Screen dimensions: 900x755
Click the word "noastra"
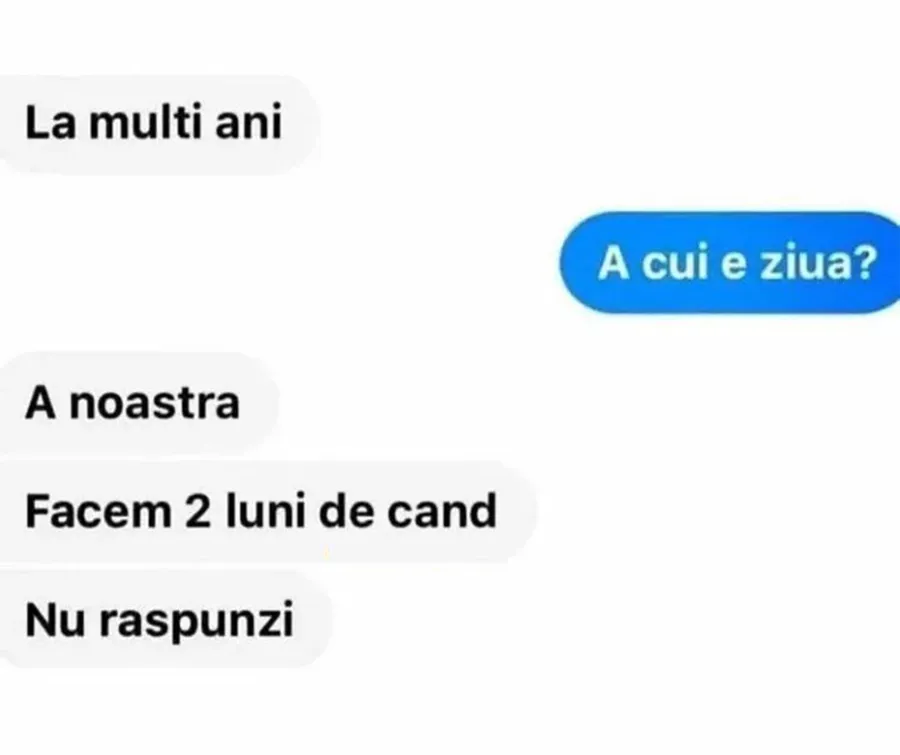154,403
